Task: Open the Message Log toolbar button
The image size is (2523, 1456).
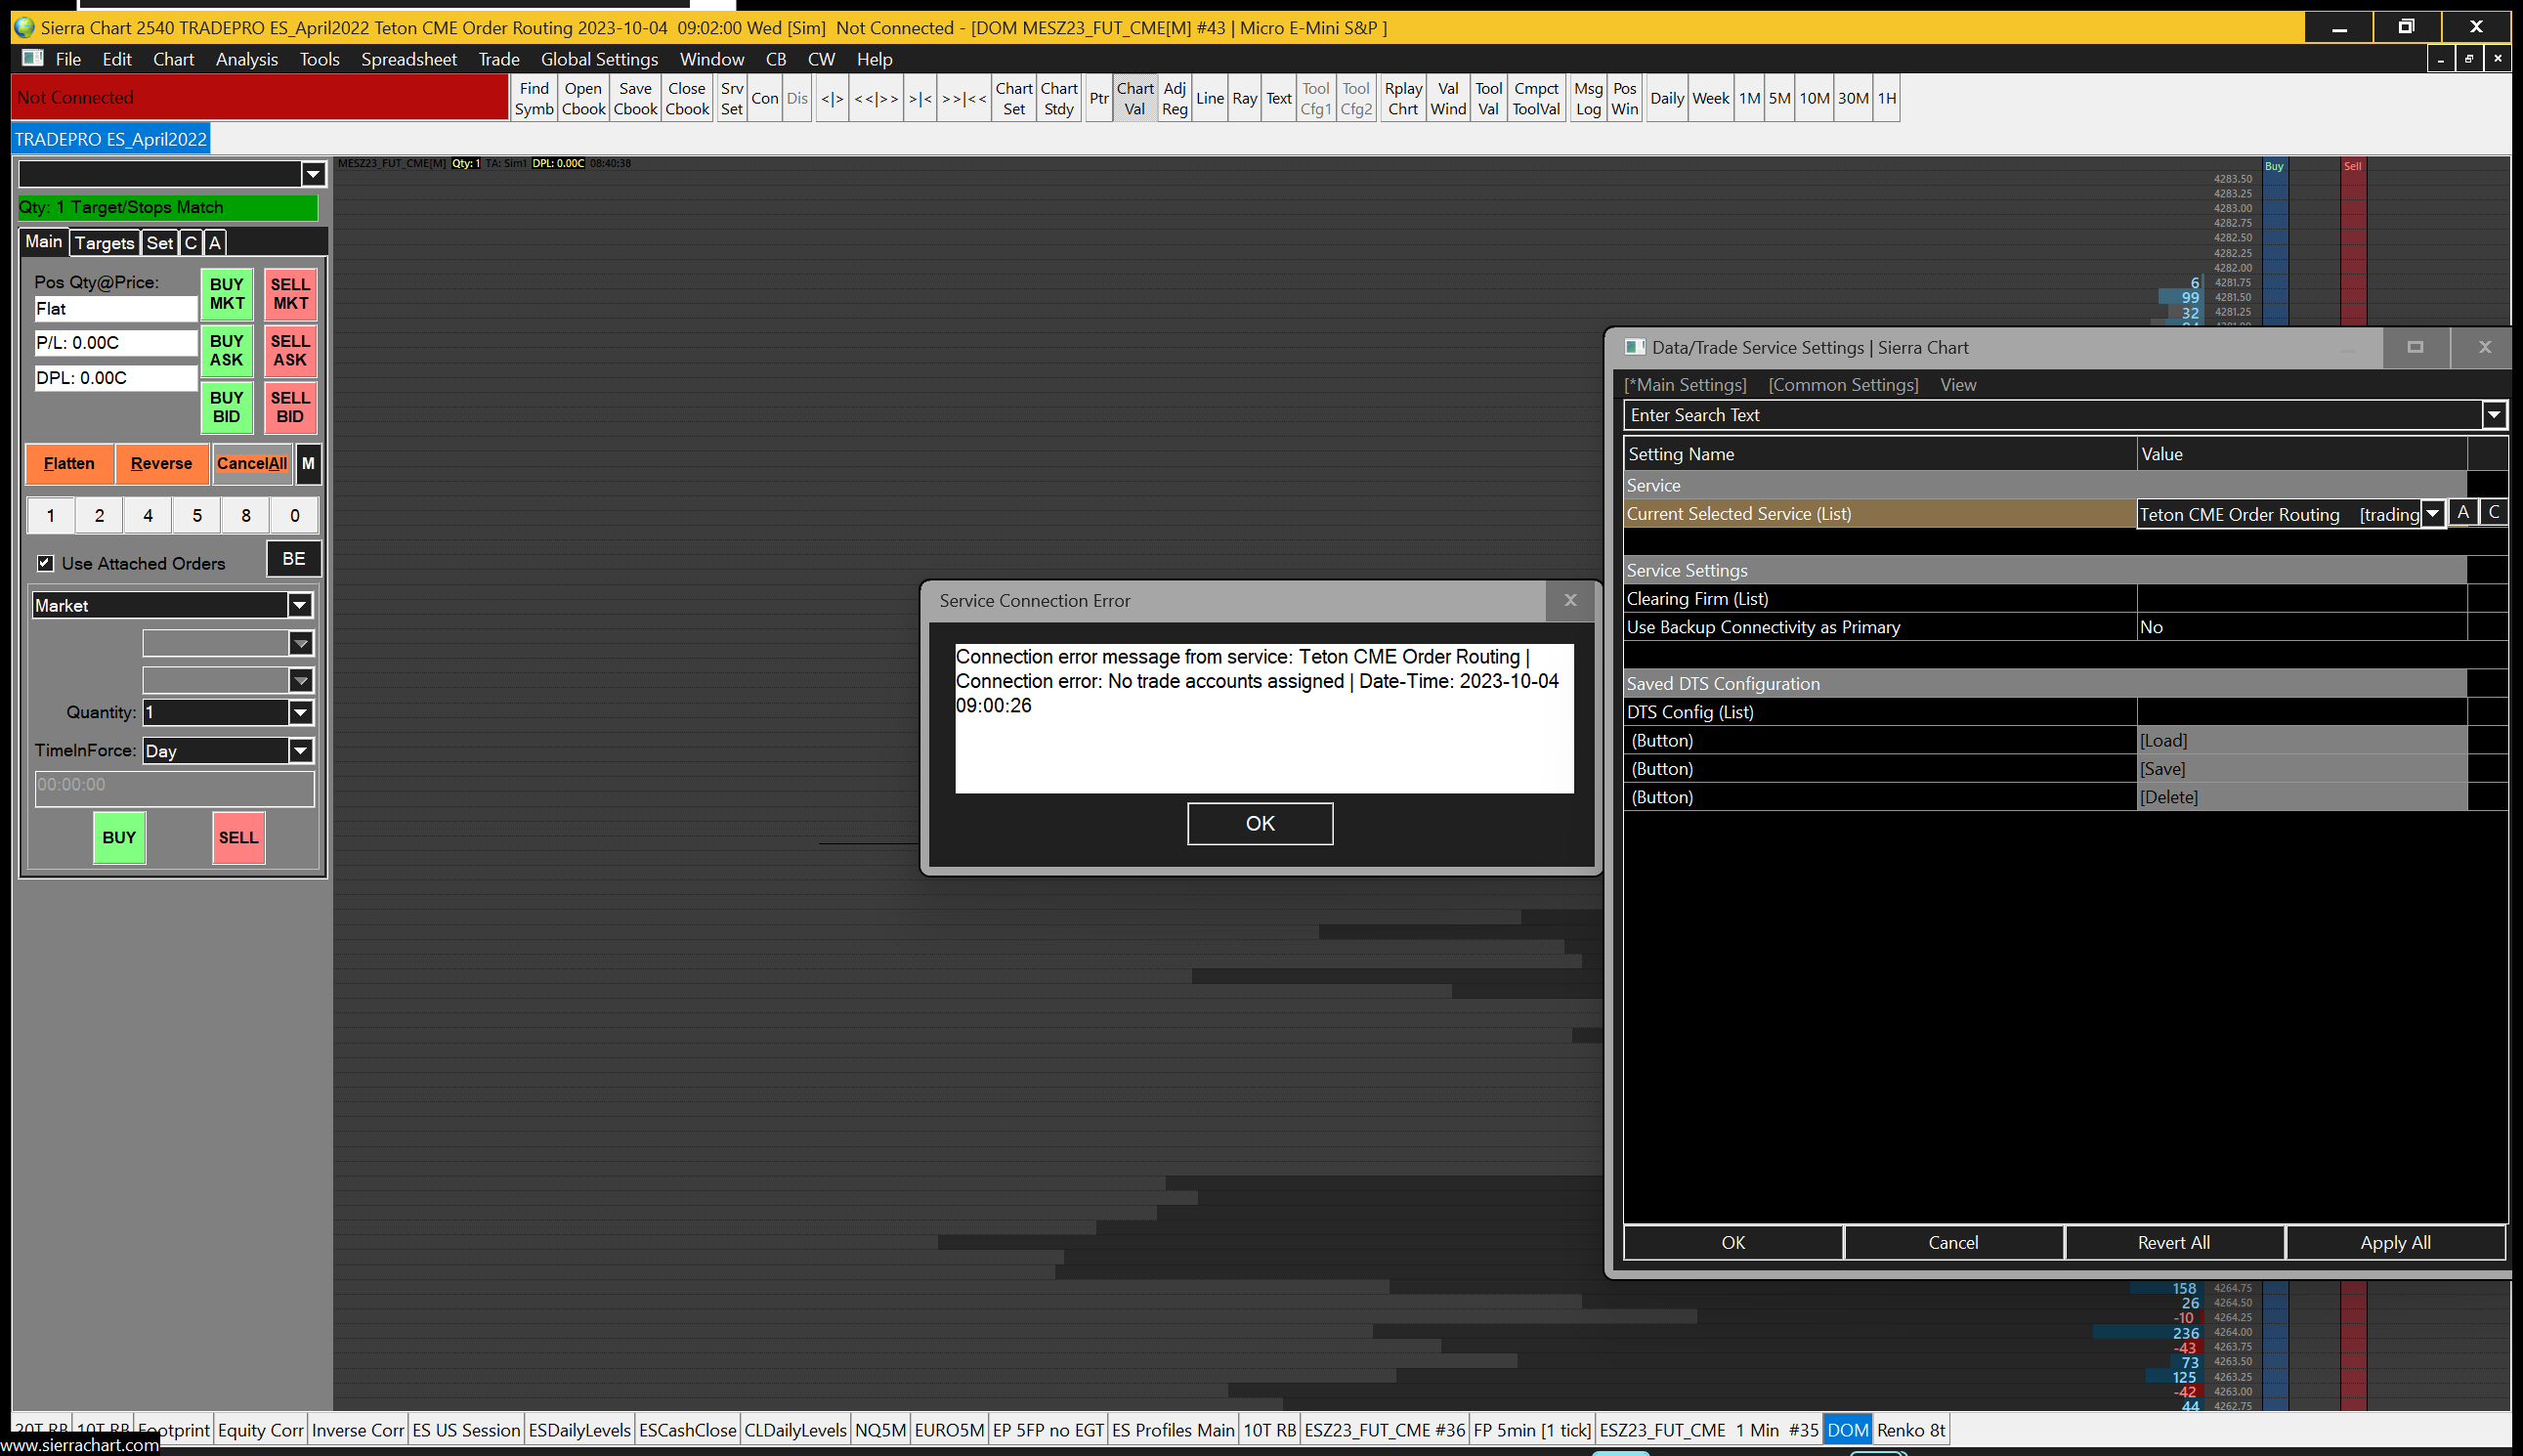Action: point(1587,98)
